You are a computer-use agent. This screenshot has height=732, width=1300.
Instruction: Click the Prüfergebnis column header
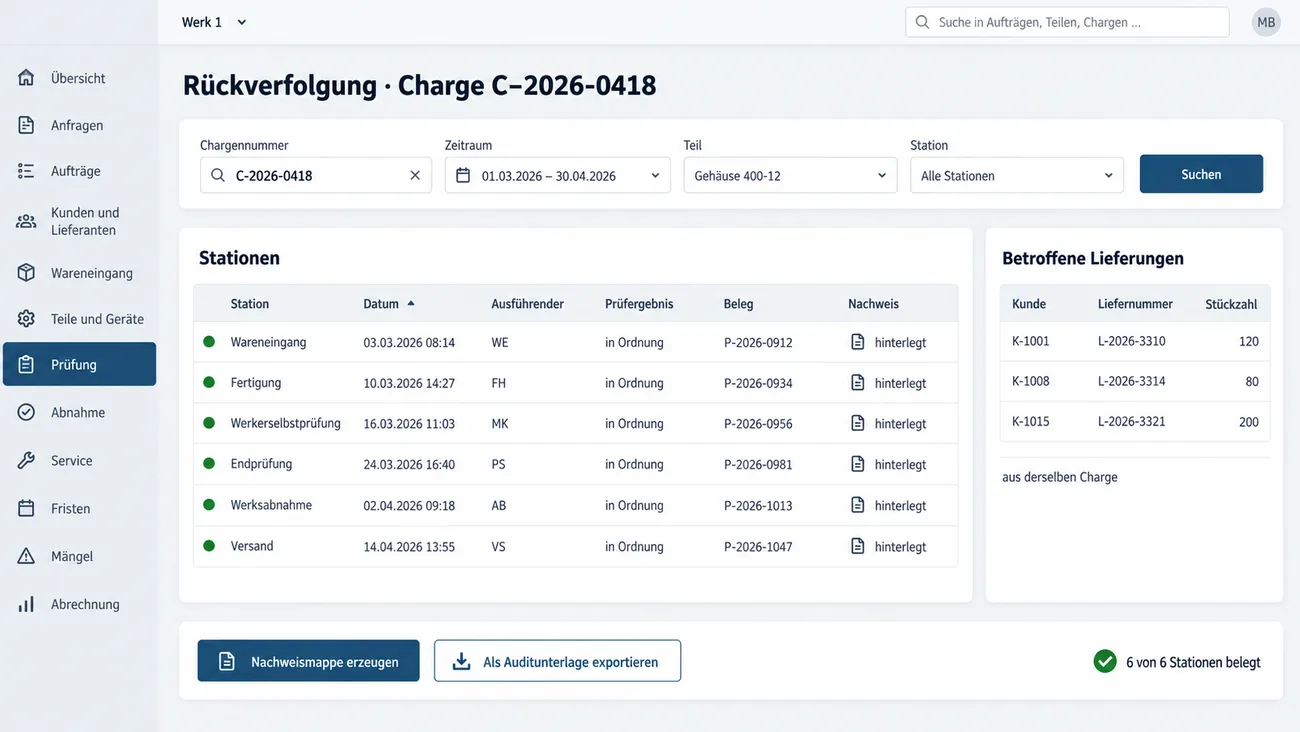639,304
